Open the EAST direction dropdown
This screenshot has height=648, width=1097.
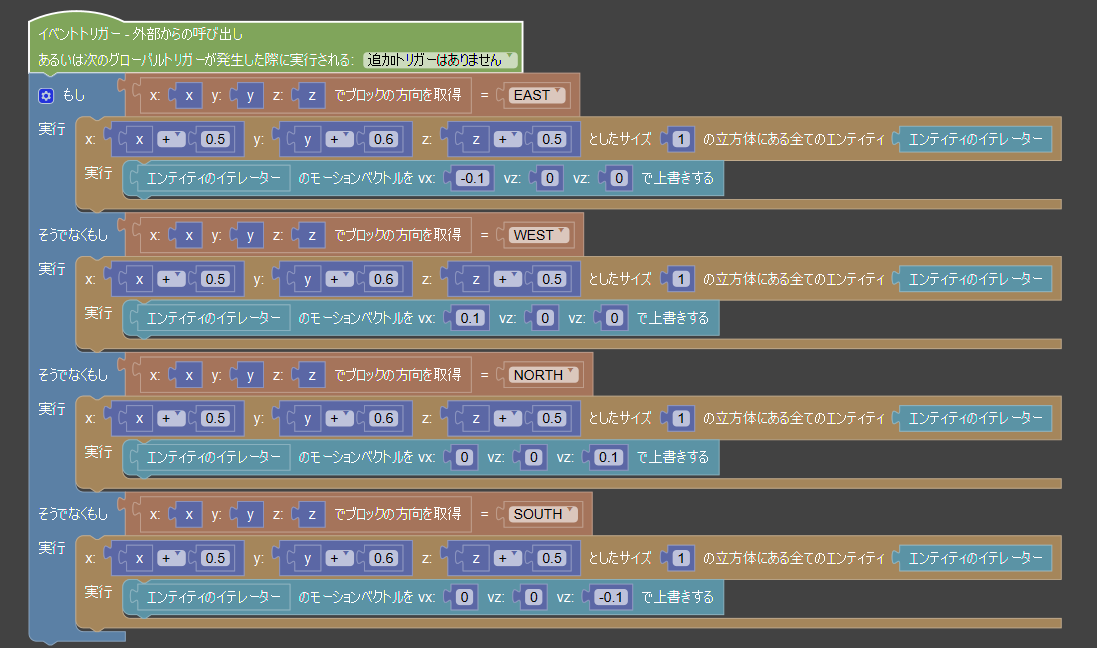539,94
